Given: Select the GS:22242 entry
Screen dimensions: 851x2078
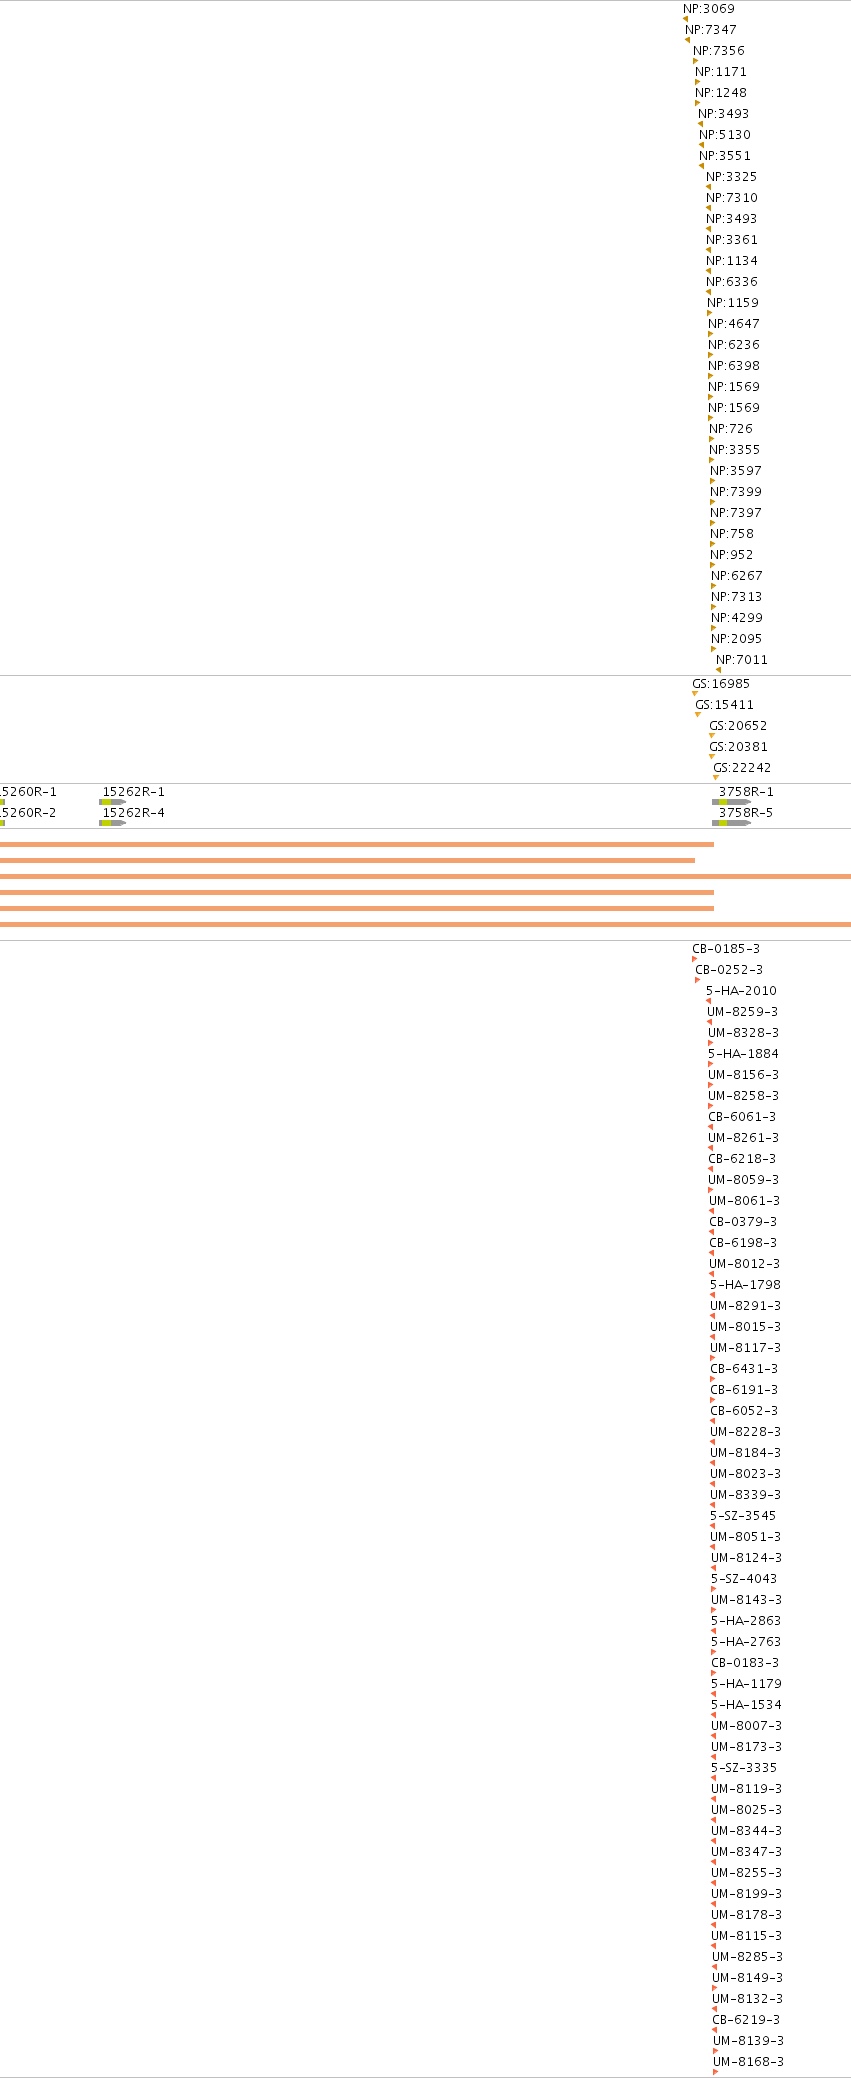Looking at the screenshot, I should [742, 768].
